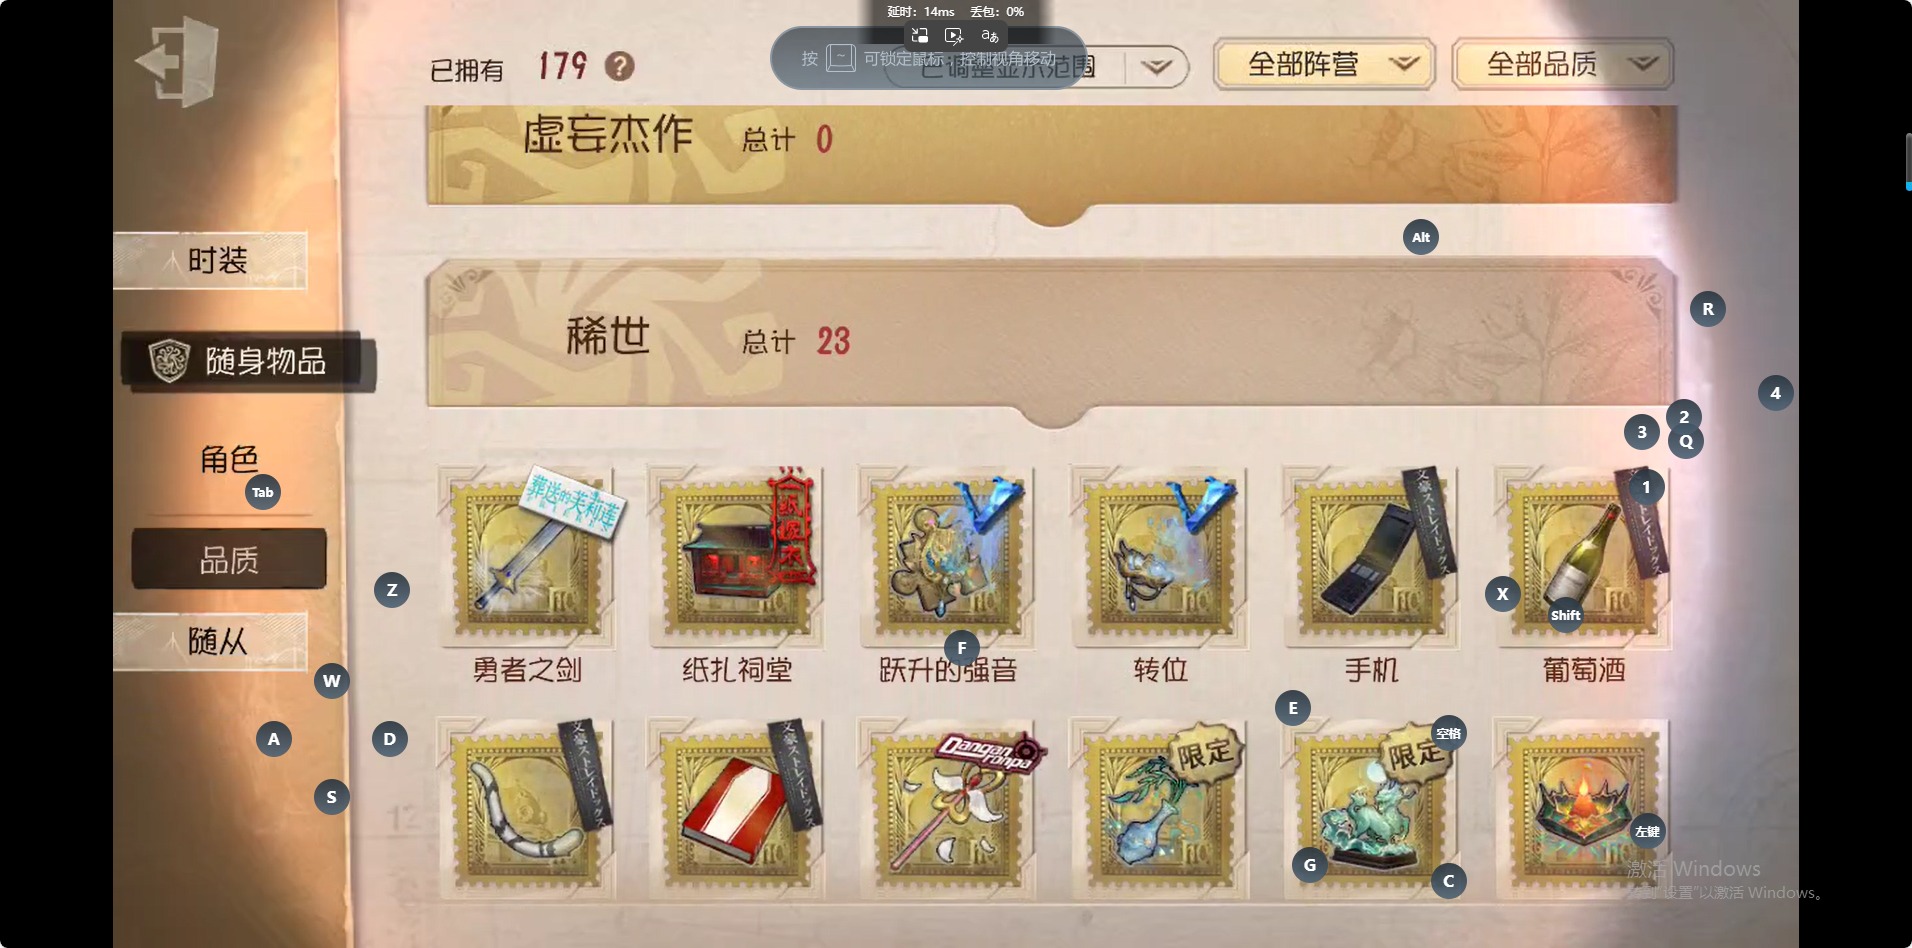Choose the 手机 phone accessory stamp
Image resolution: width=1912 pixels, height=948 pixels.
(1370, 553)
